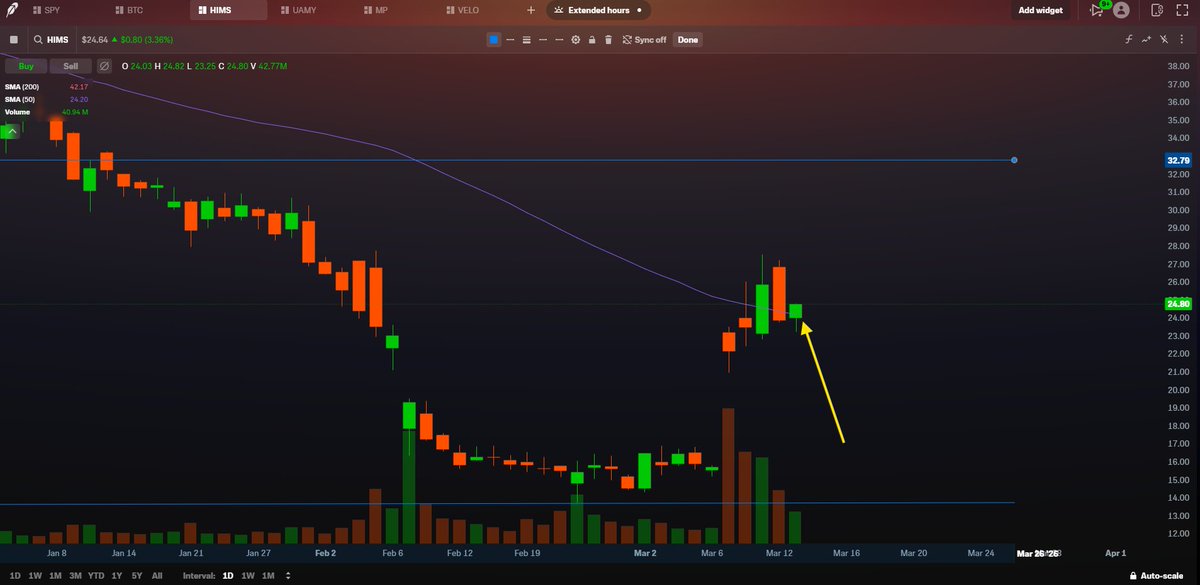Set range to 1D

(13, 576)
